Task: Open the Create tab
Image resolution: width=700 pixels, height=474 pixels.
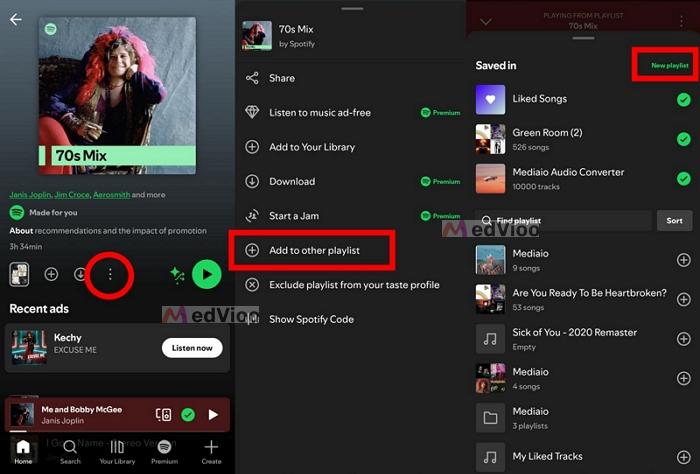Action: [211, 452]
